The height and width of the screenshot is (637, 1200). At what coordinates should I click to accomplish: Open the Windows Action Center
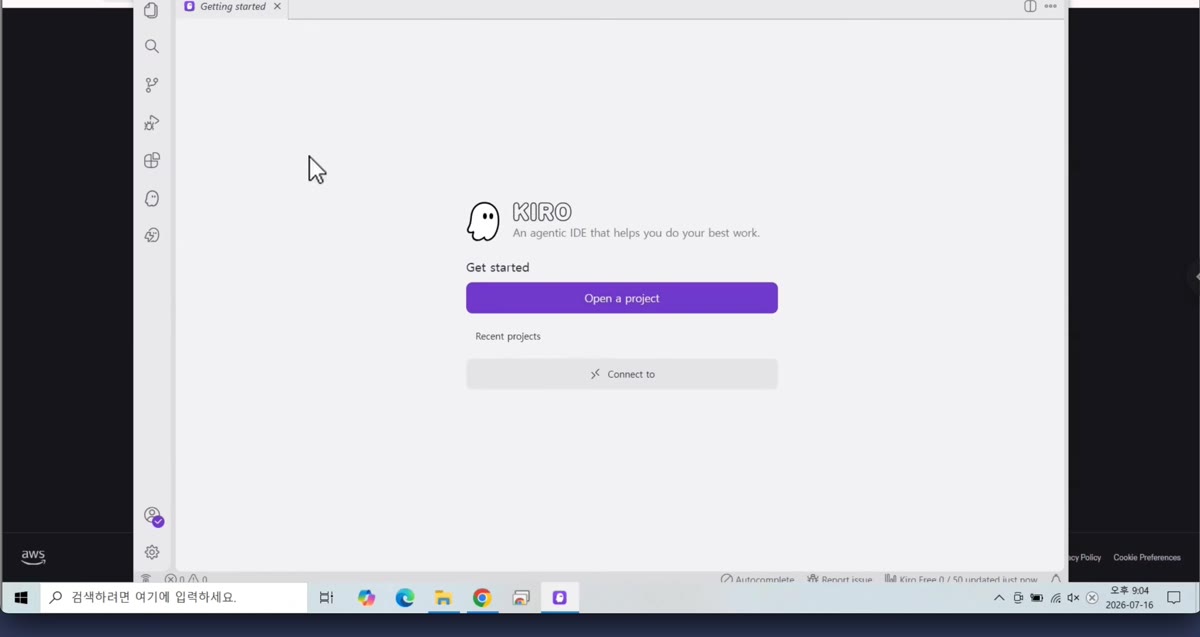[x=1174, y=598]
